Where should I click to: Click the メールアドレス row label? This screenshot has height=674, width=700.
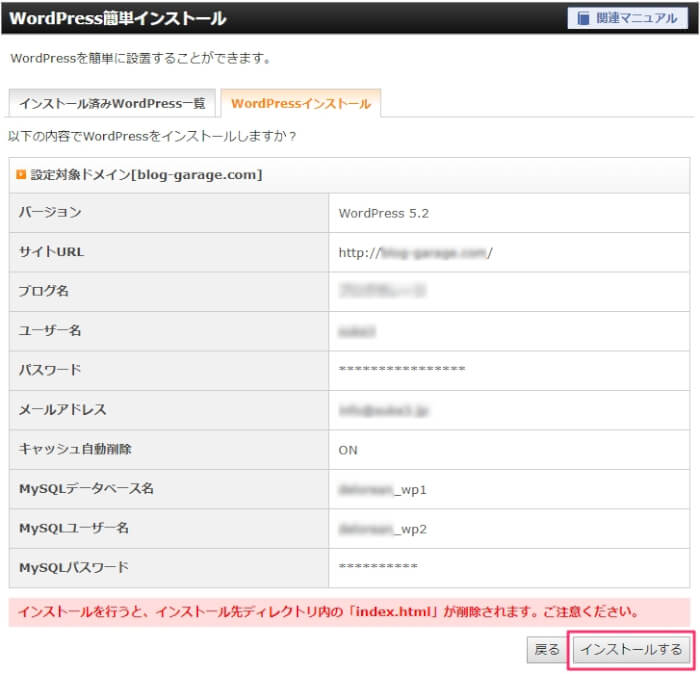tap(62, 409)
